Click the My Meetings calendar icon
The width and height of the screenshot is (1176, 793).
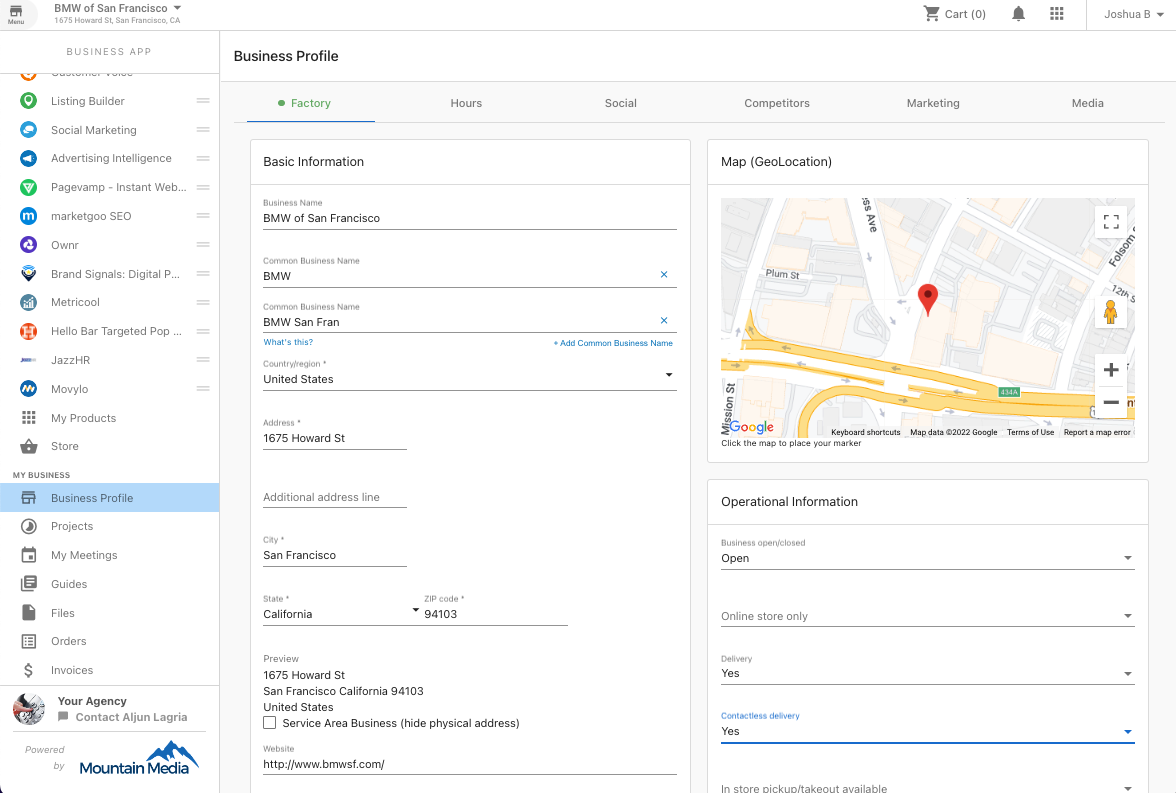(28, 555)
